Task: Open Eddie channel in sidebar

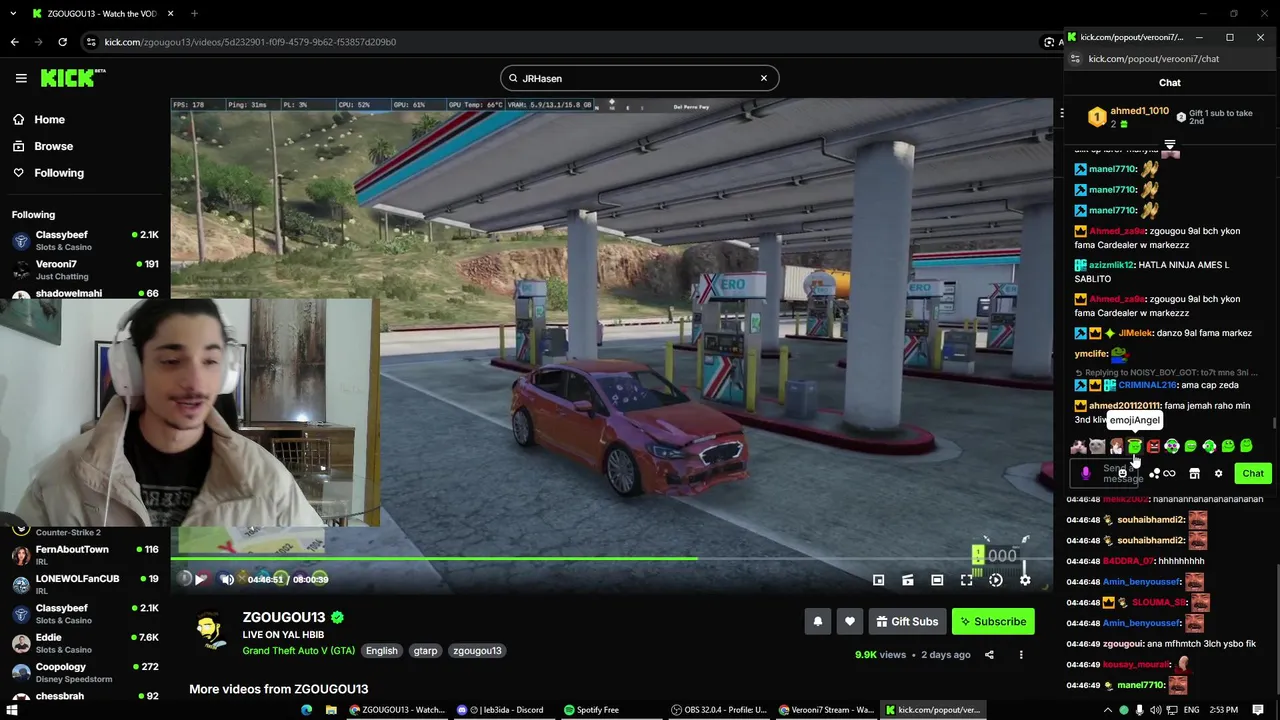Action: click(x=85, y=643)
